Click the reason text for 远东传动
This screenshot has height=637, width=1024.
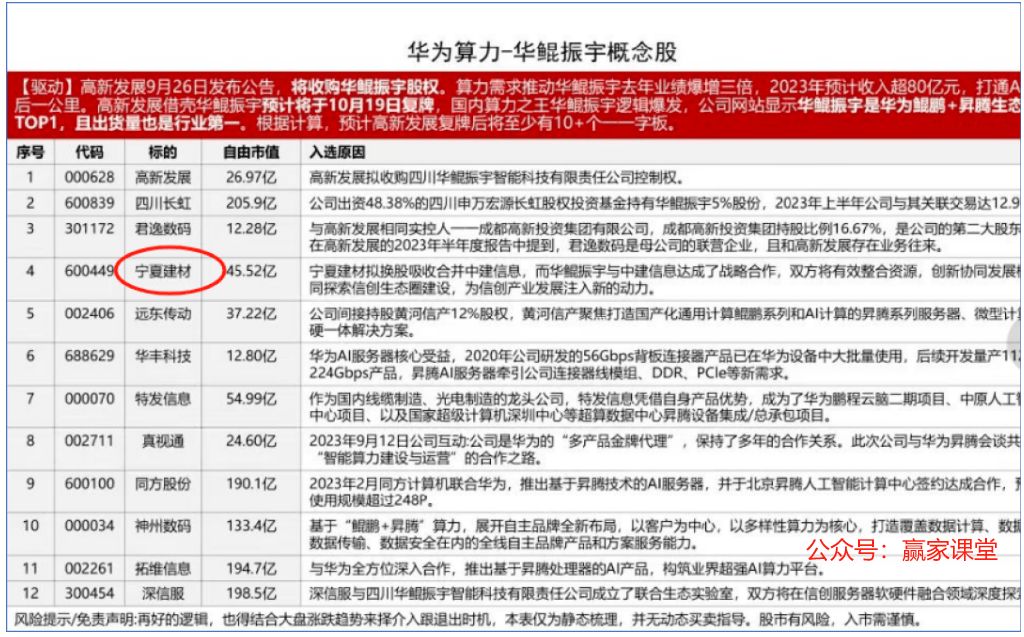pos(664,322)
